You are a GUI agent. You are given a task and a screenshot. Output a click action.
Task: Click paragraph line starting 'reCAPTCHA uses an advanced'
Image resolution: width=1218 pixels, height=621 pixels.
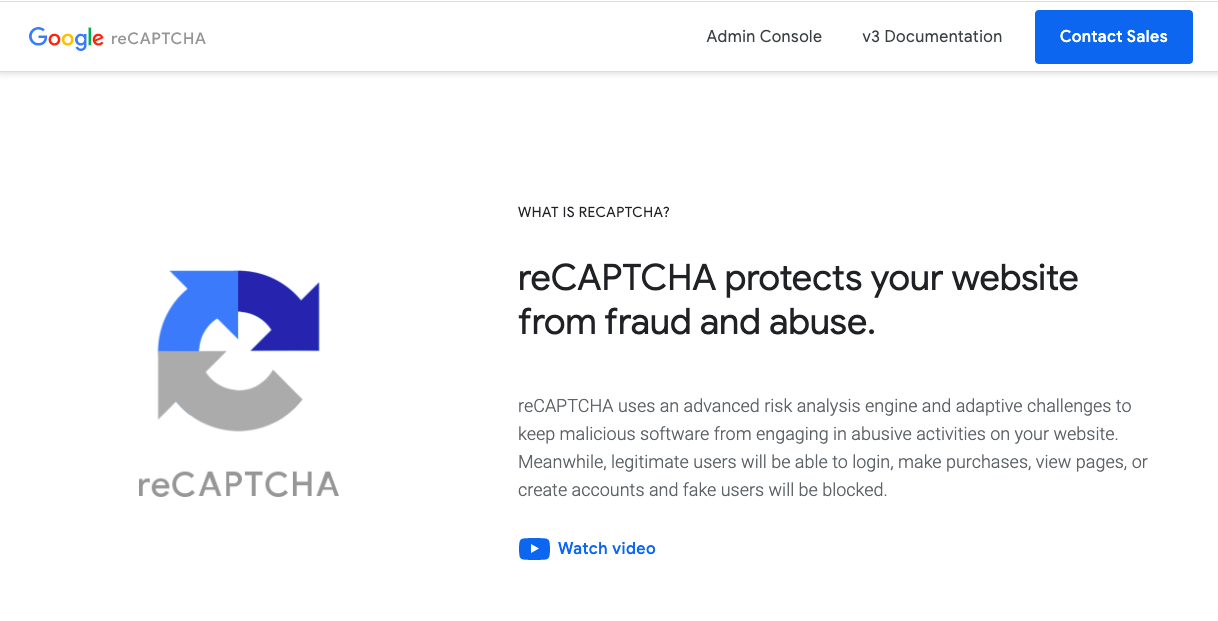coord(825,406)
